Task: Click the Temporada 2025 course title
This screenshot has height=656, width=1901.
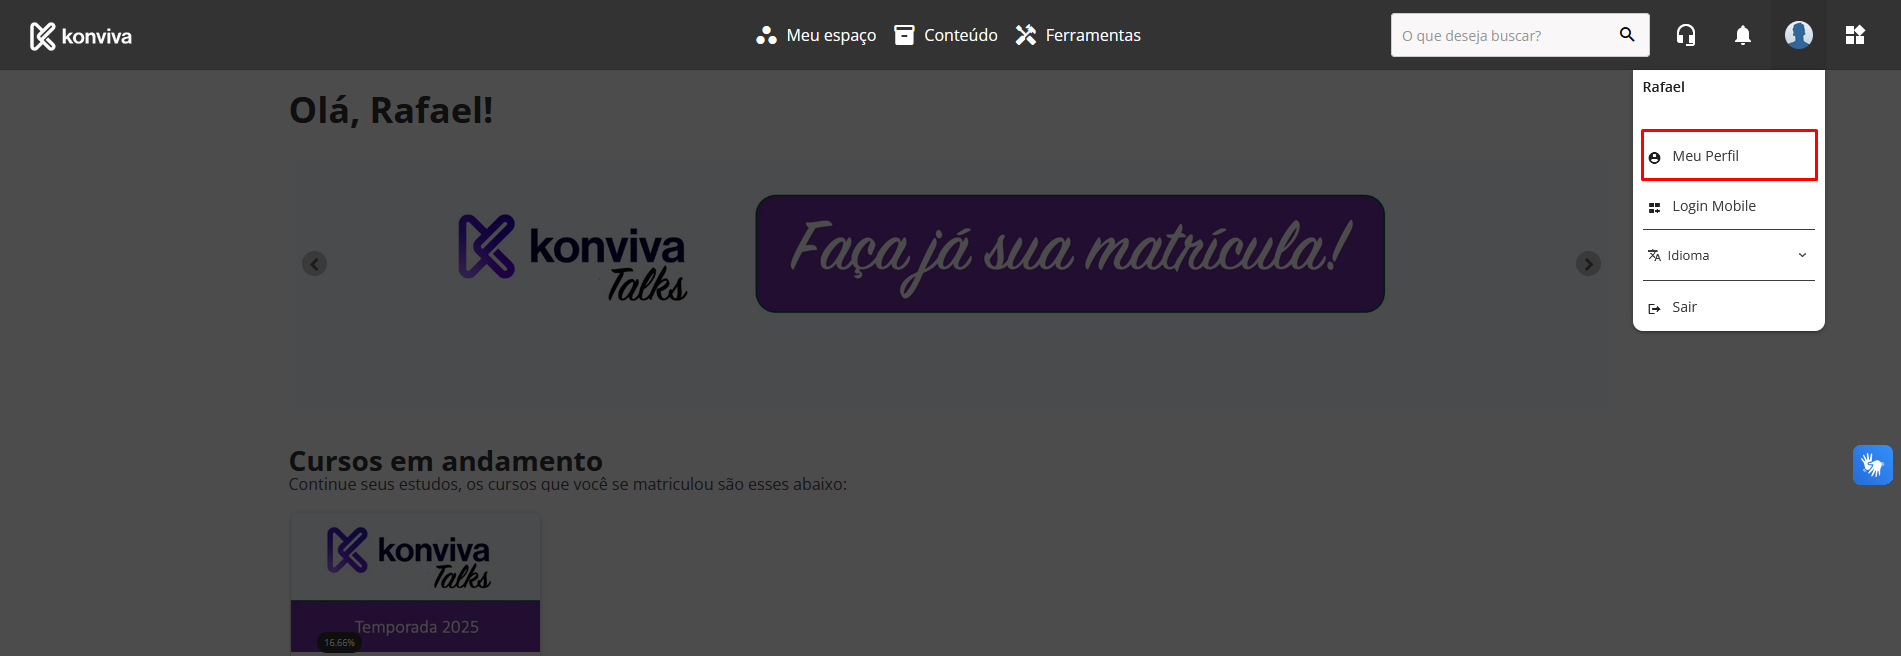Action: click(x=416, y=627)
